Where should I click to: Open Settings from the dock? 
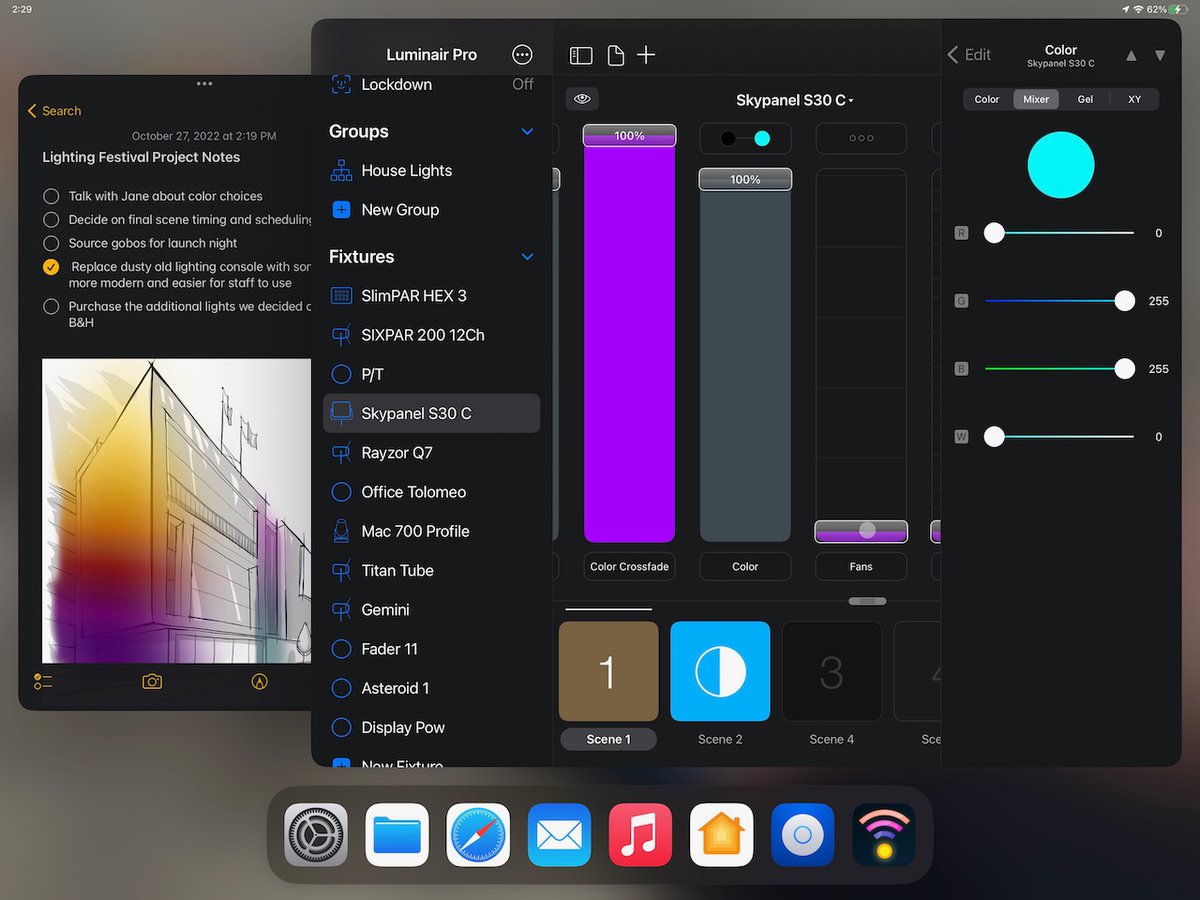pos(316,835)
